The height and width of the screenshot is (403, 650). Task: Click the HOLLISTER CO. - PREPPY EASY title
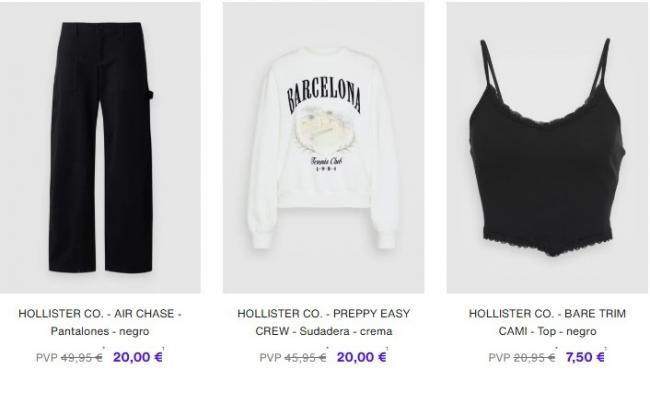pos(324,313)
